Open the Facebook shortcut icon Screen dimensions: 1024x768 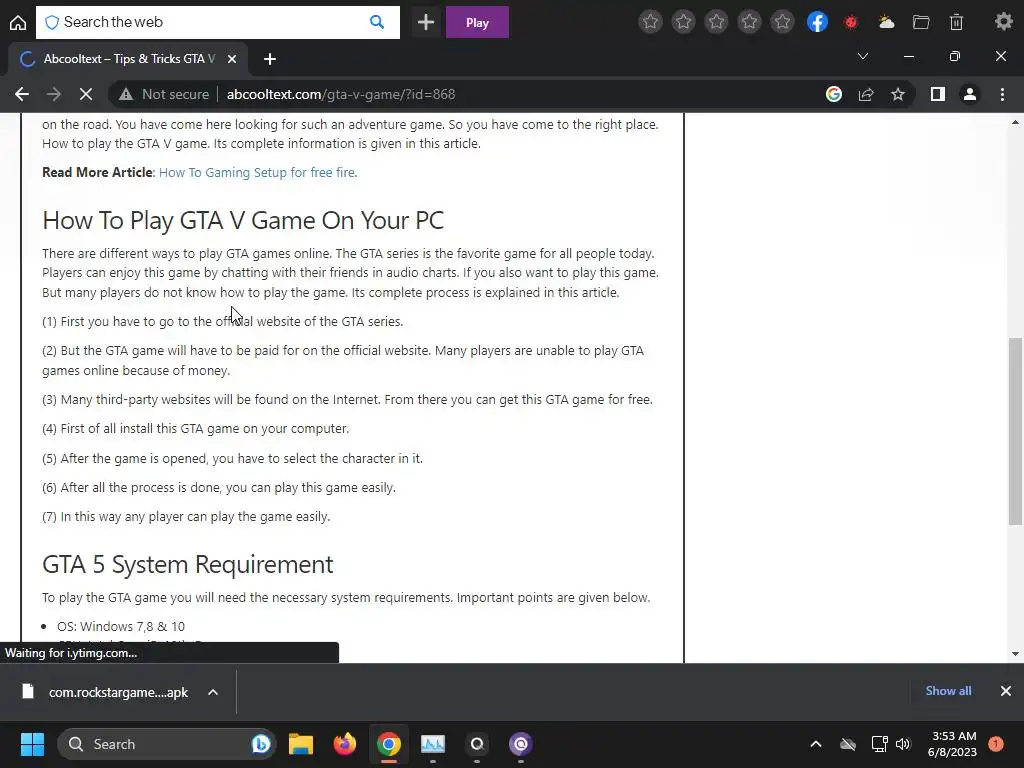[x=817, y=22]
